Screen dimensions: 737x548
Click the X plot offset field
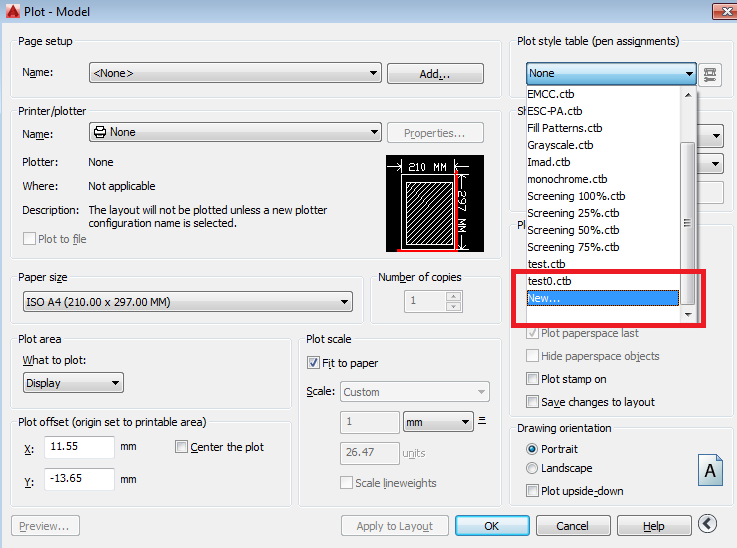tap(79, 446)
